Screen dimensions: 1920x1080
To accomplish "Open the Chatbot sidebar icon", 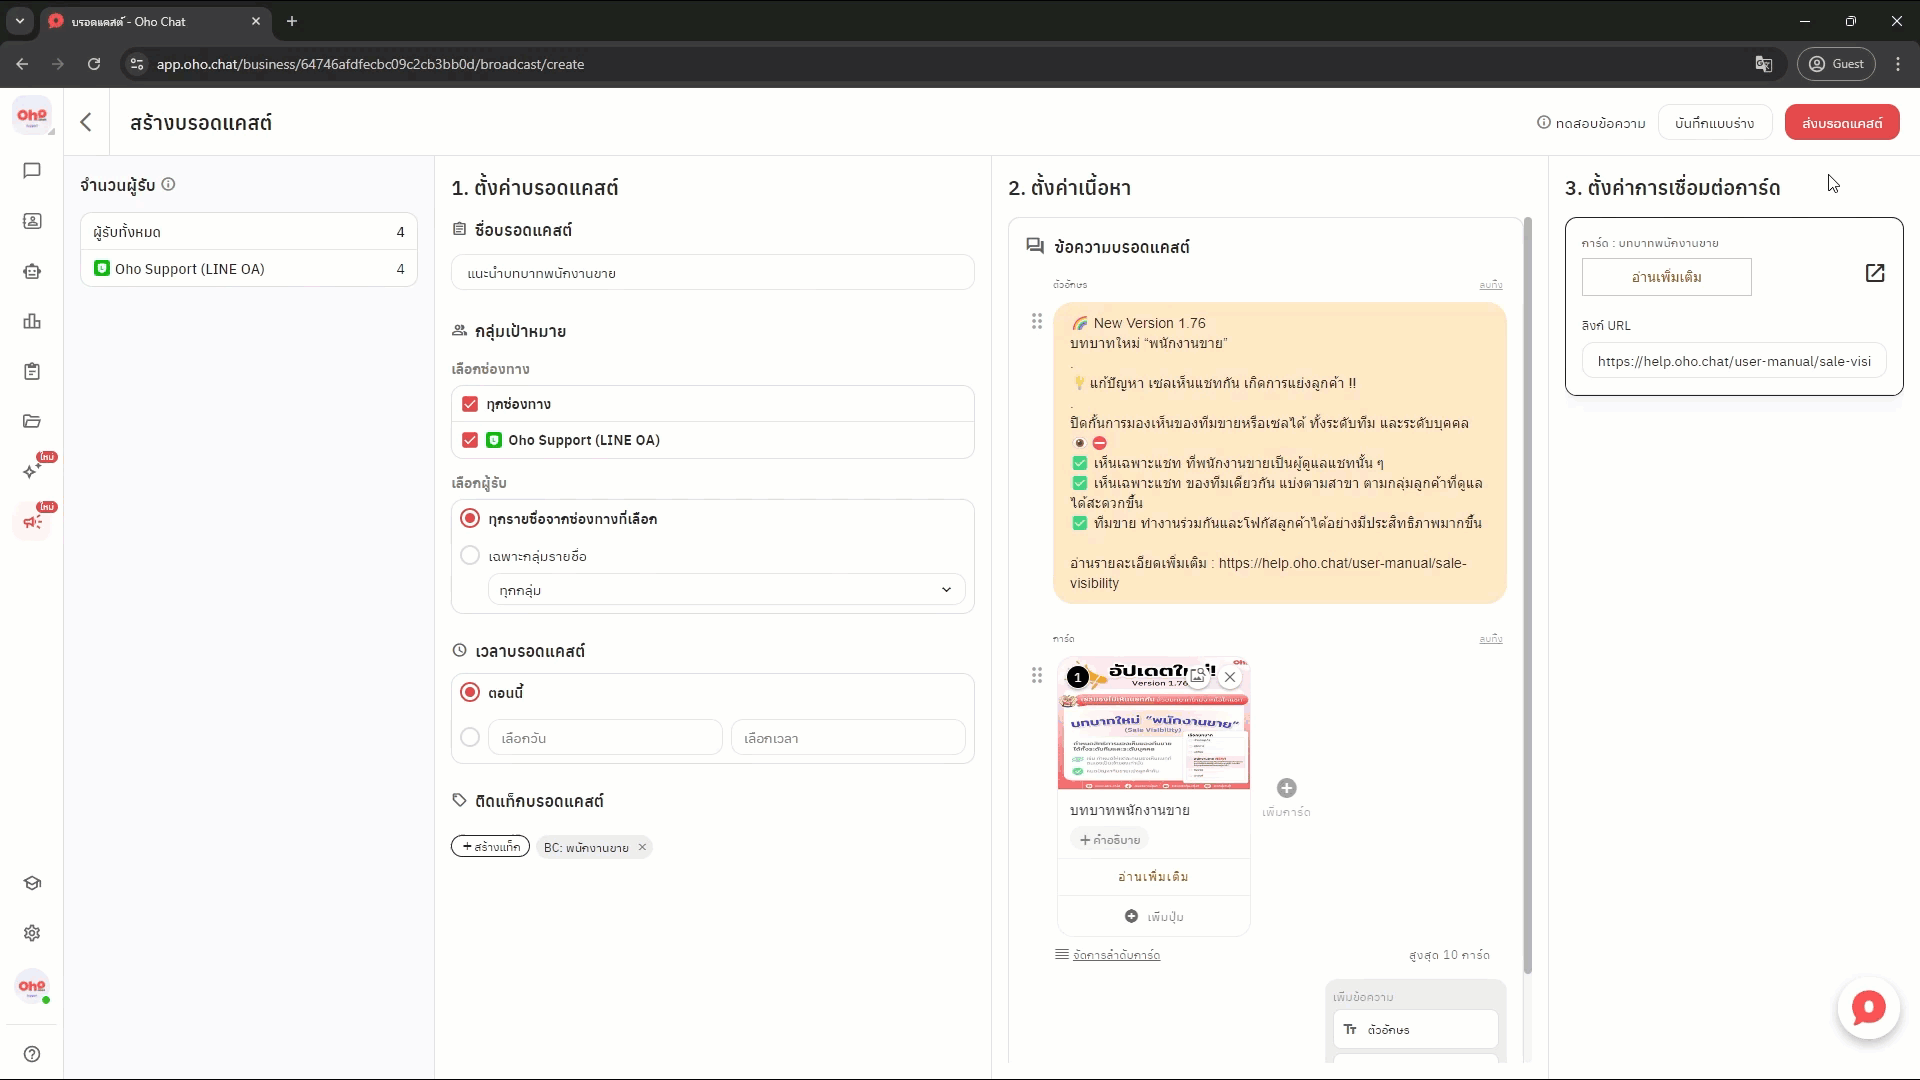I will click(32, 271).
